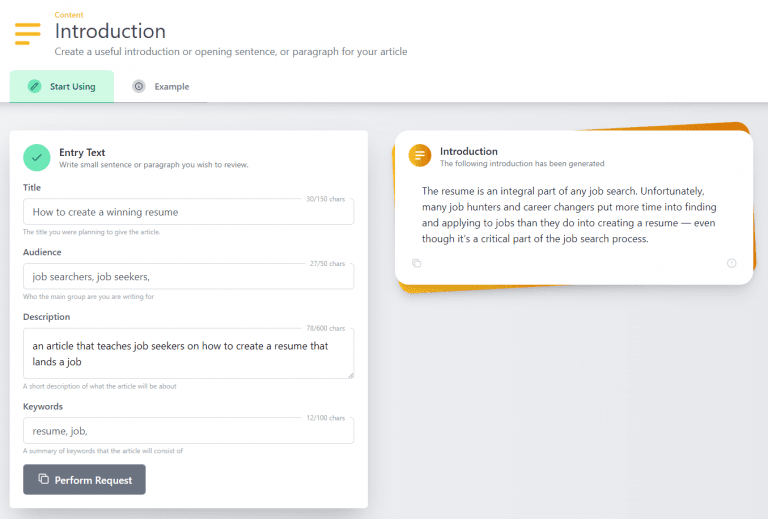Viewport: 768px width, 519px height.
Task: Switch to the Start Using tab
Action: click(x=62, y=87)
